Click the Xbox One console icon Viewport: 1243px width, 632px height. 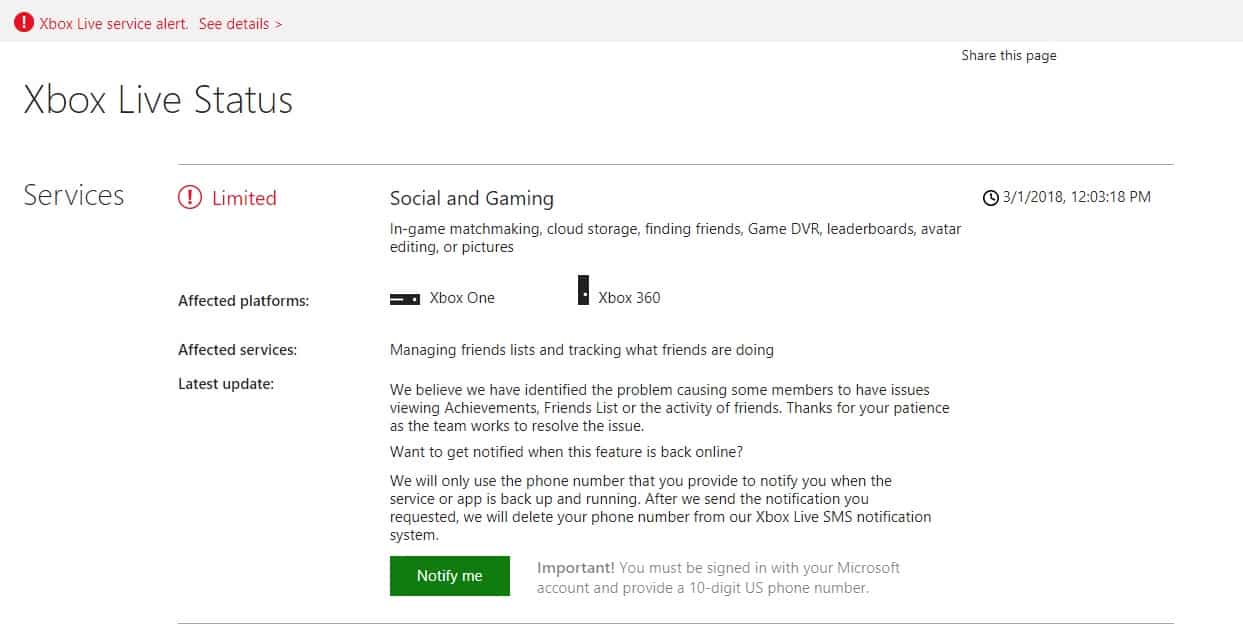point(404,298)
